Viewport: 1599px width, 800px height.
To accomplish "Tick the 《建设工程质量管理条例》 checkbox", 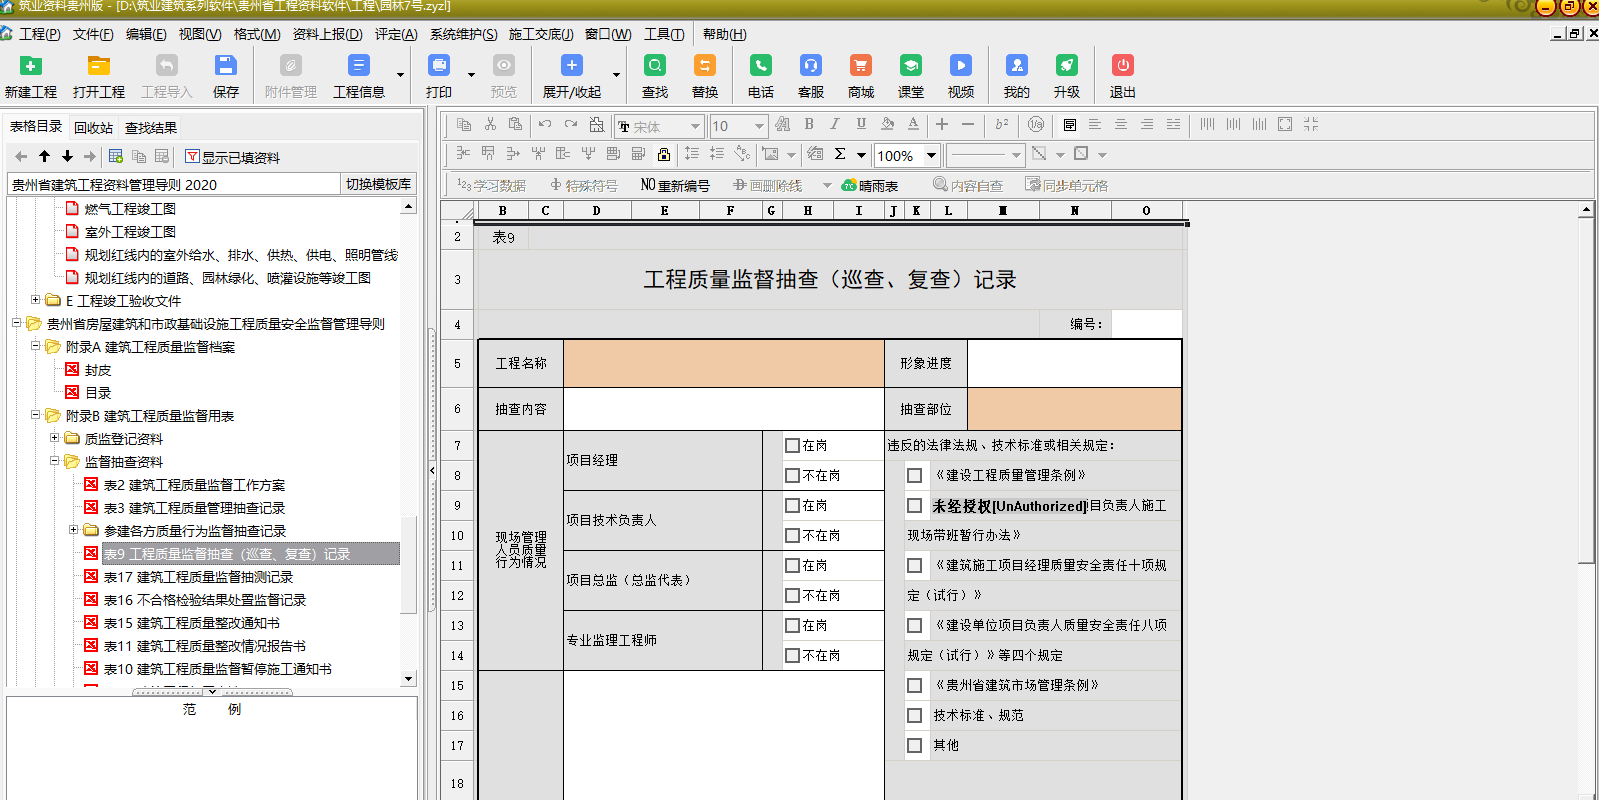I will coord(914,476).
